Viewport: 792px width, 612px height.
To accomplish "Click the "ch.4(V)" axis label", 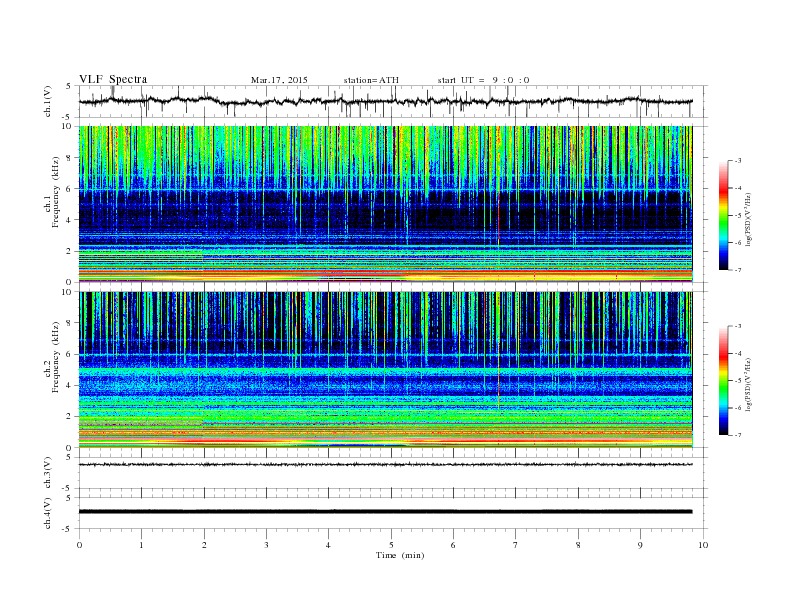I will pyautogui.click(x=48, y=513).
